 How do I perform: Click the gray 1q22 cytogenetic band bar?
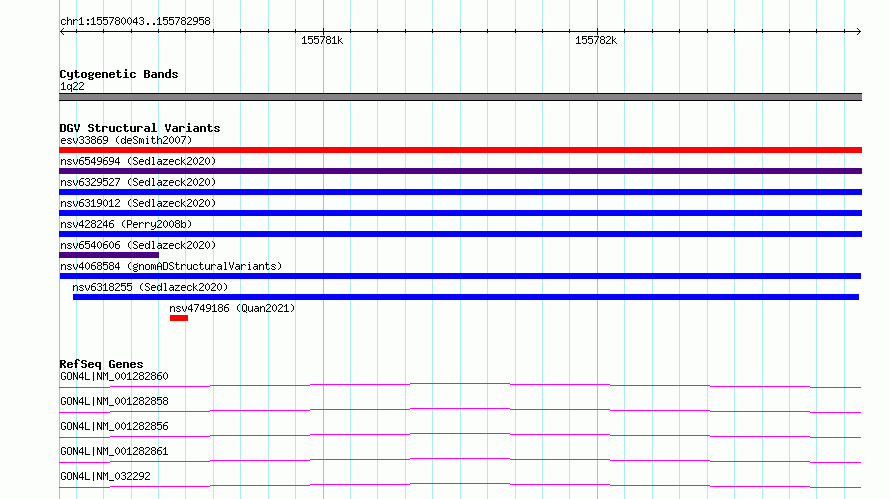point(460,97)
